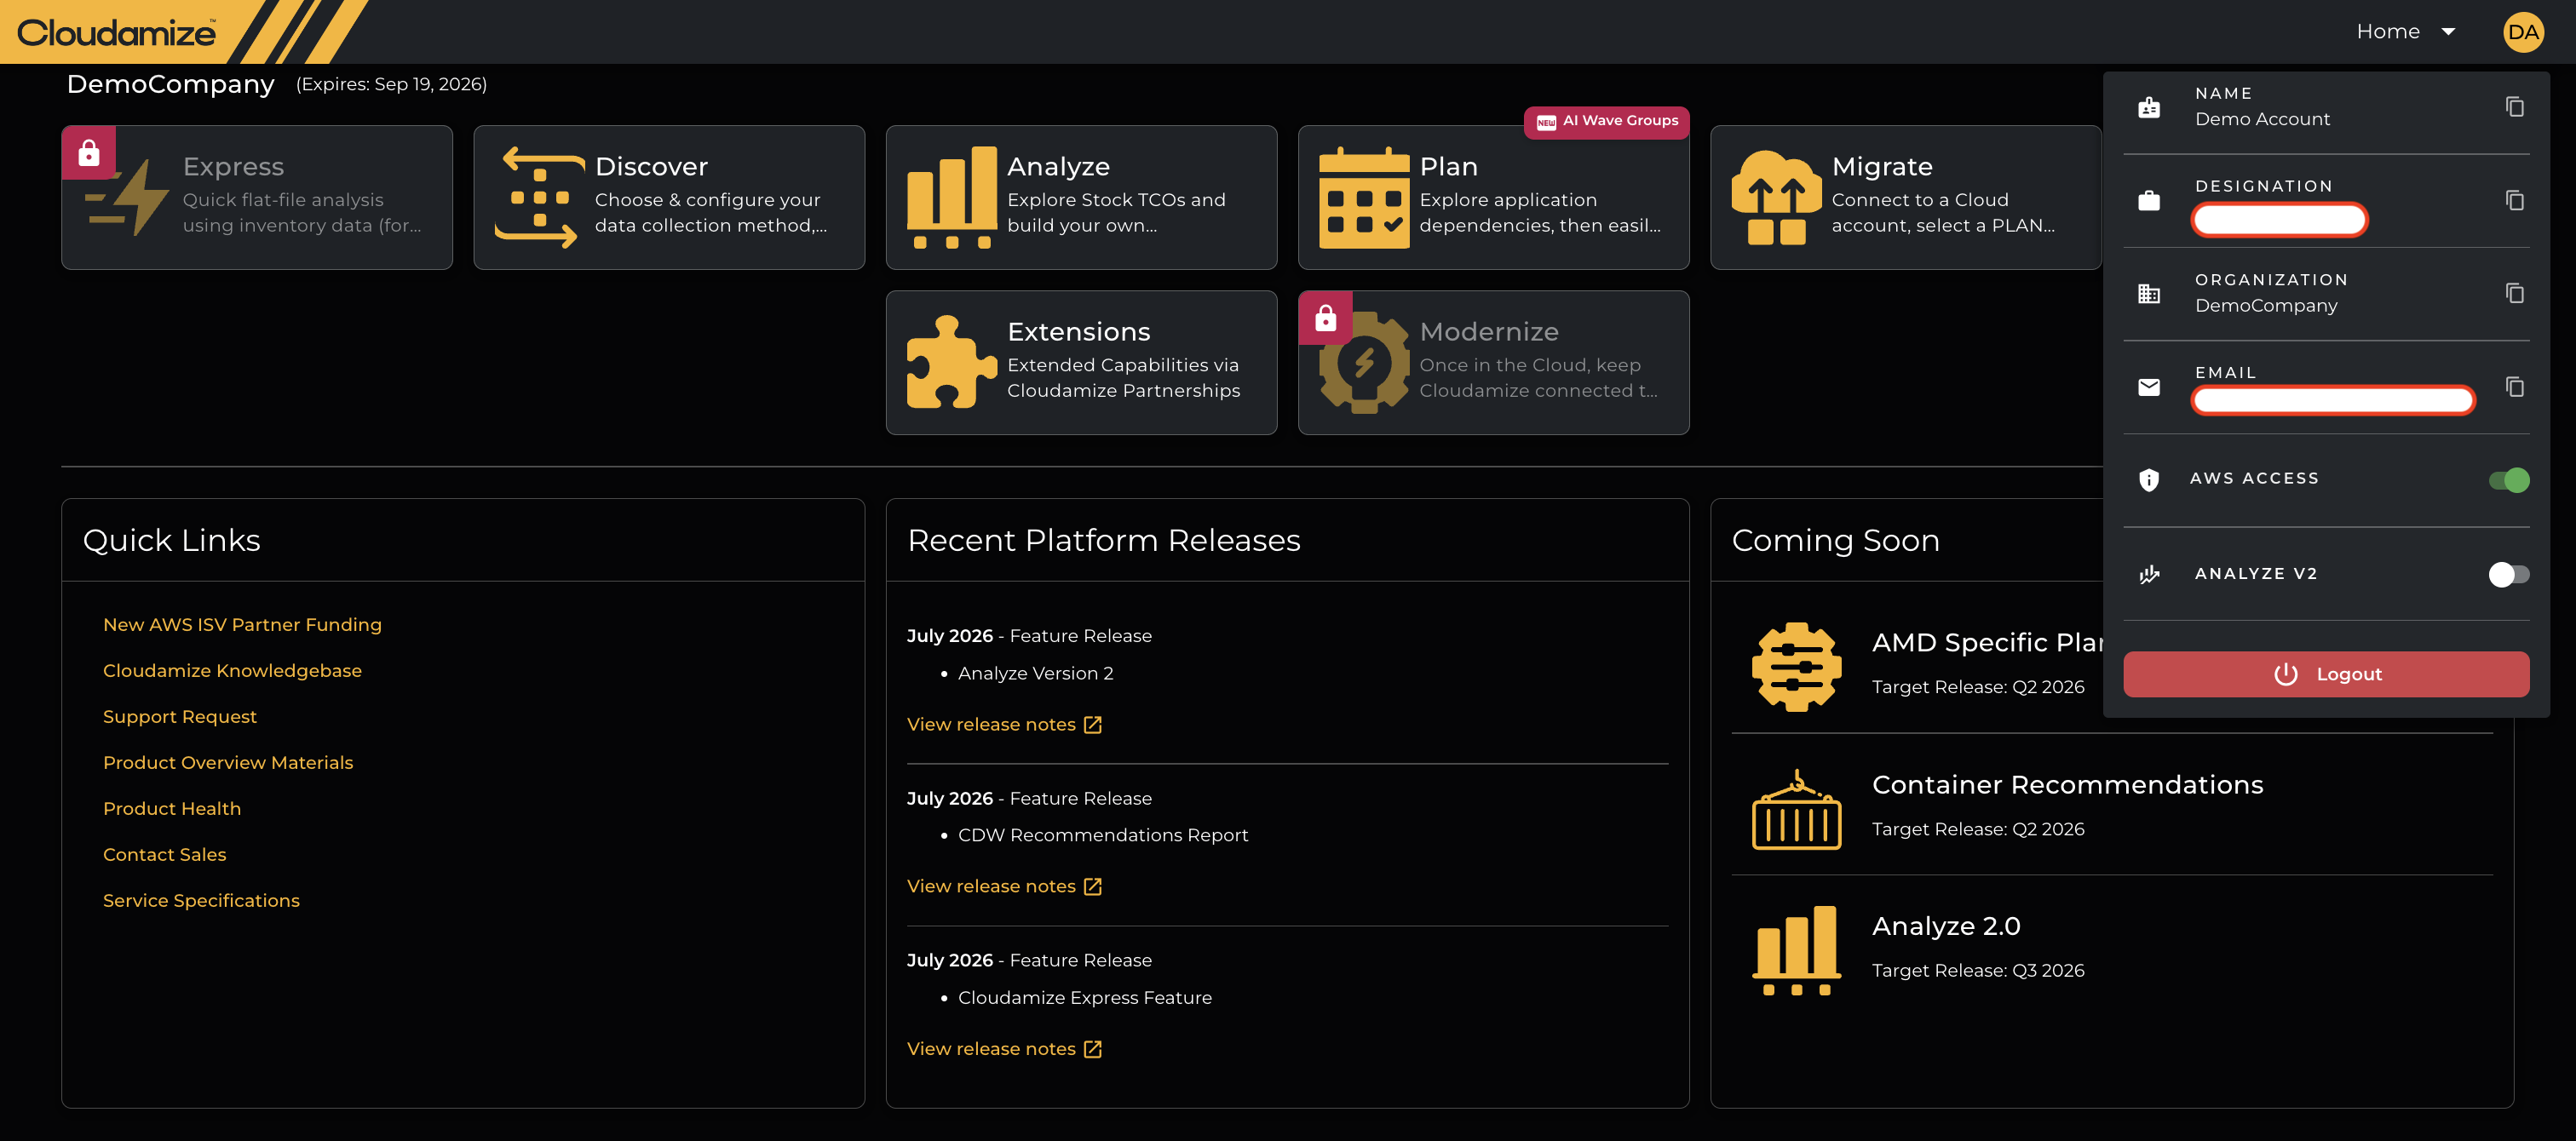Open the Discover card title

coord(651,166)
